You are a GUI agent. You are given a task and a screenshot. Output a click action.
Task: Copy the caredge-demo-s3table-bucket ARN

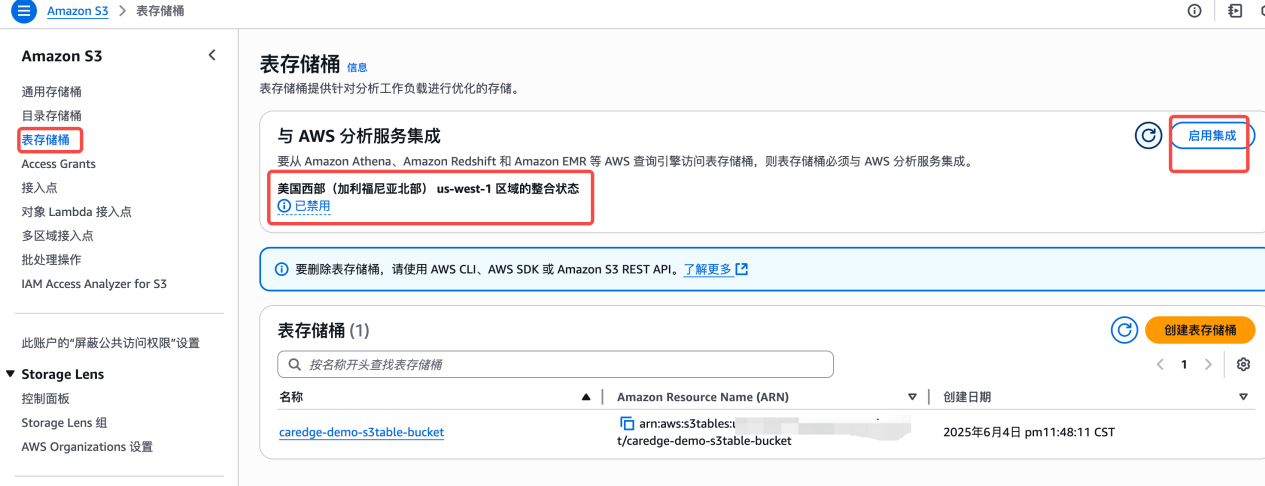coord(627,423)
